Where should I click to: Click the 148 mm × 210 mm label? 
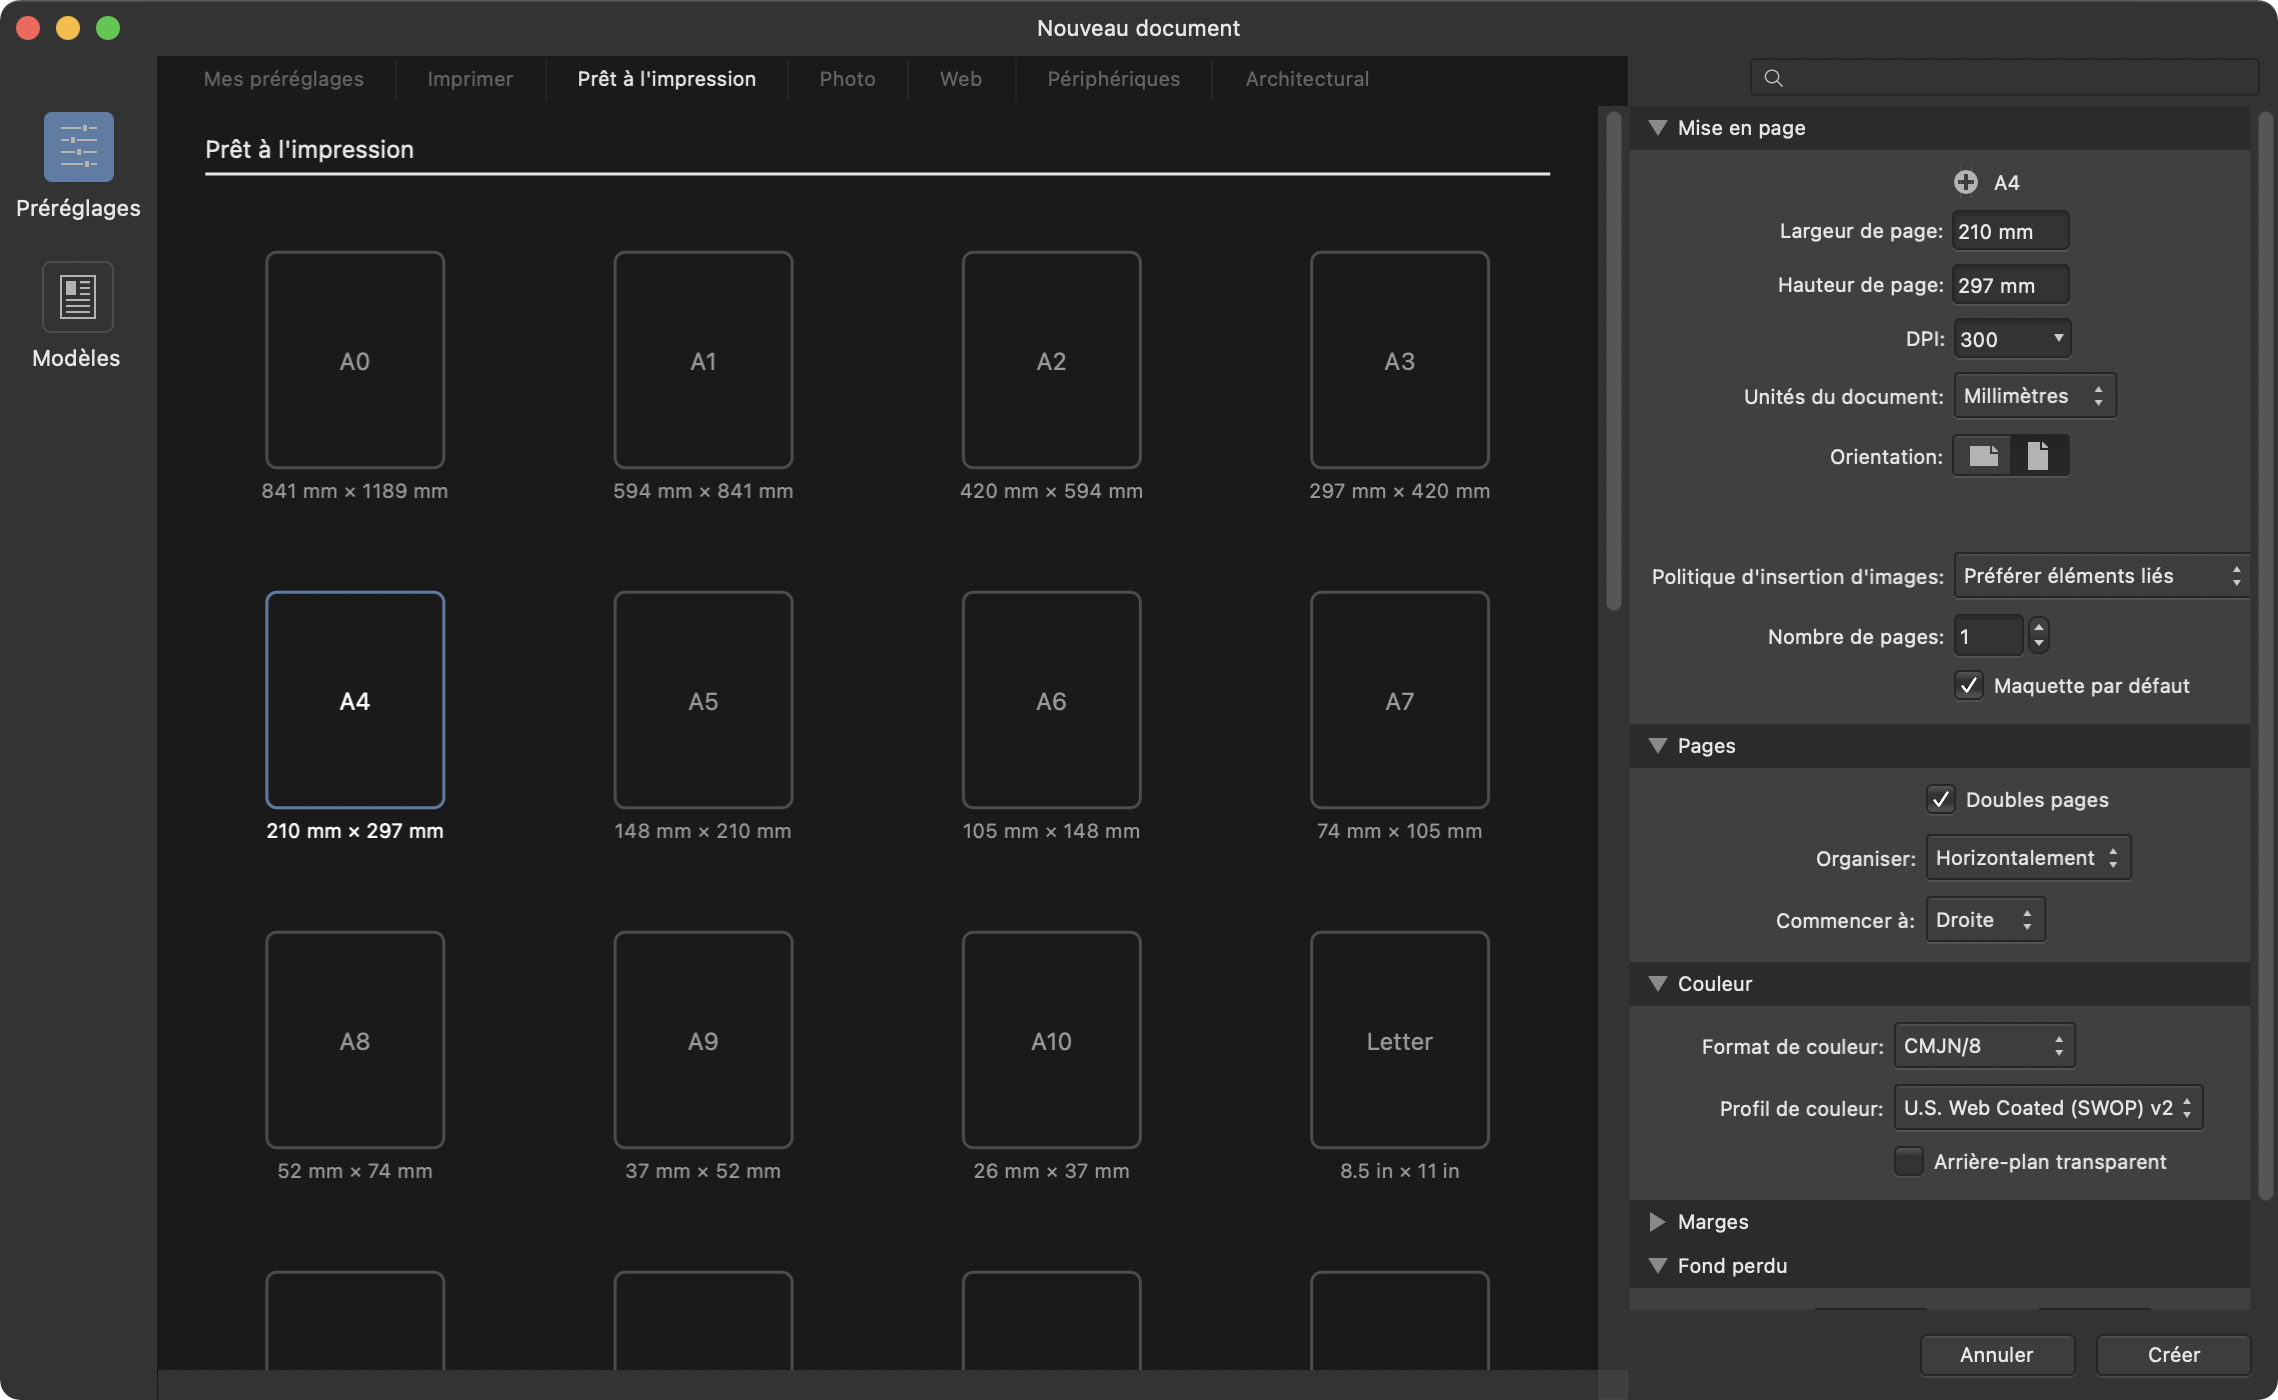703,831
